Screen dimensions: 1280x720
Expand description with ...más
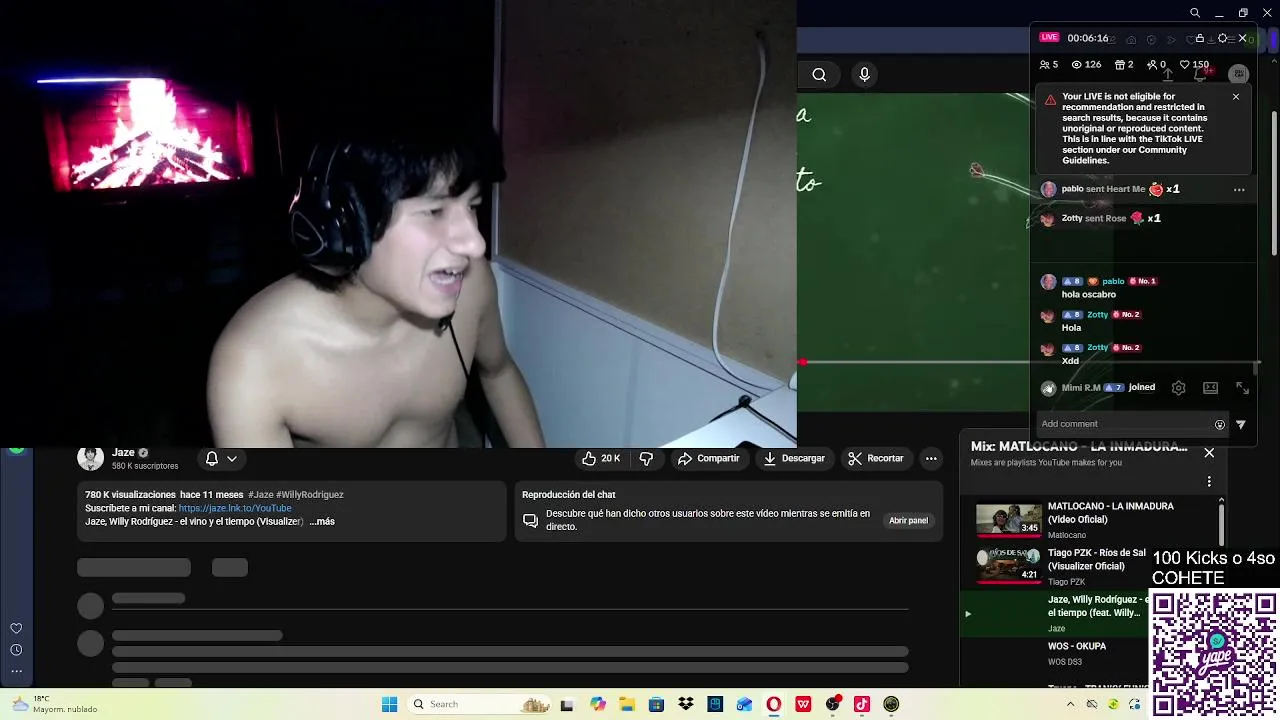322,521
